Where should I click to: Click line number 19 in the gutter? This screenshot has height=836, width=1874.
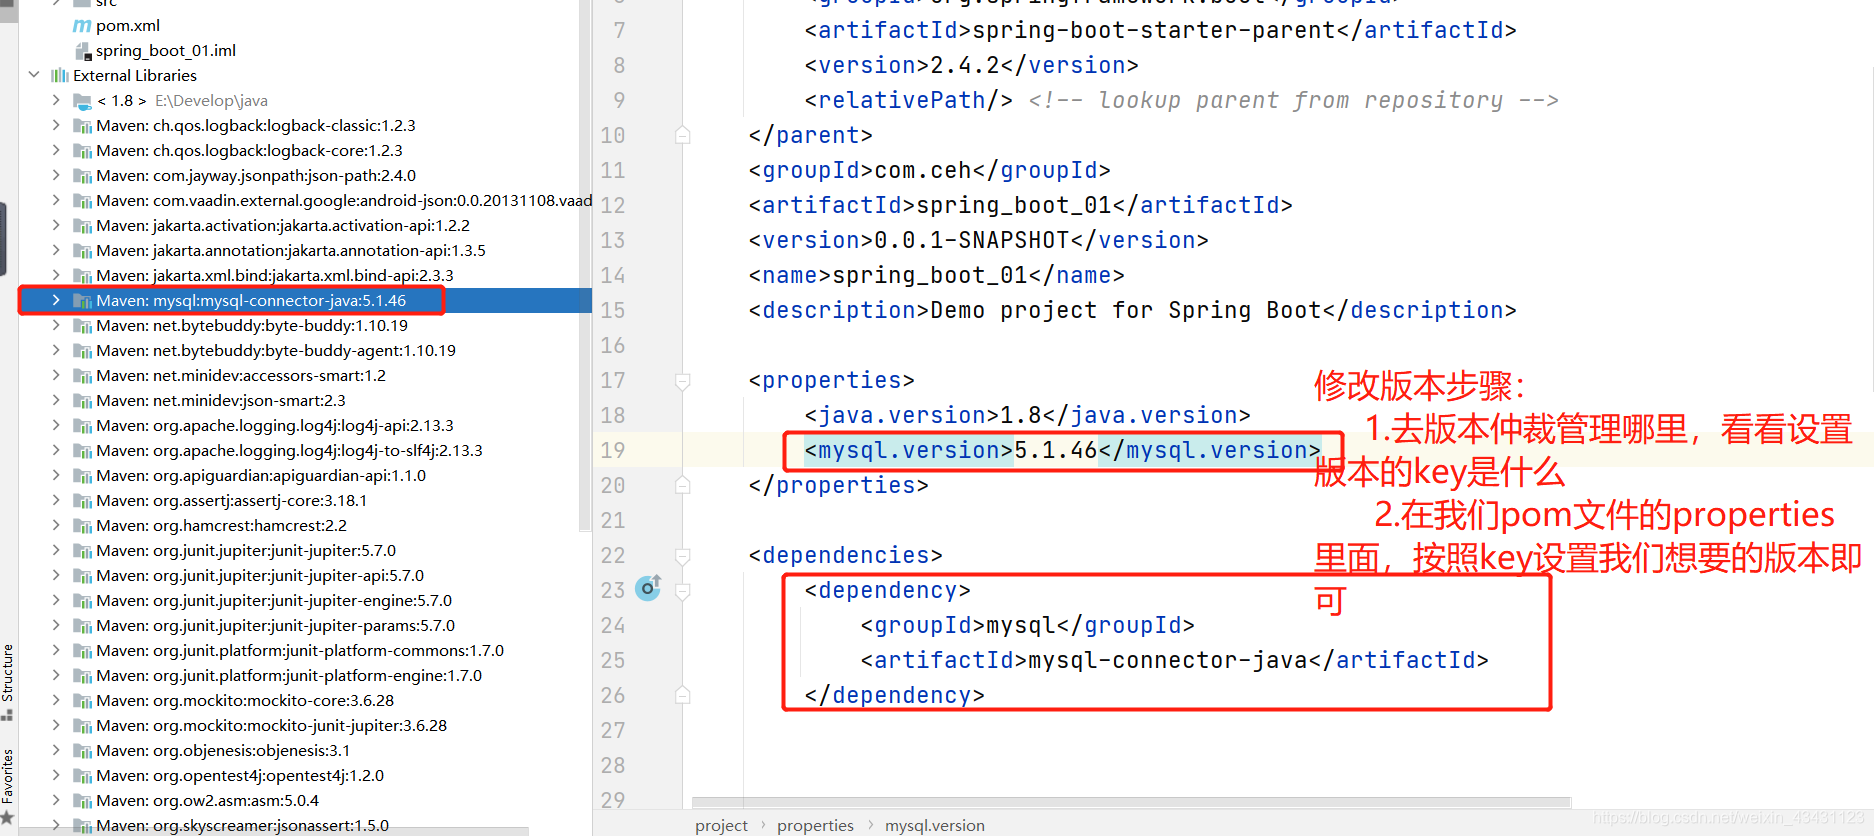[x=613, y=451]
